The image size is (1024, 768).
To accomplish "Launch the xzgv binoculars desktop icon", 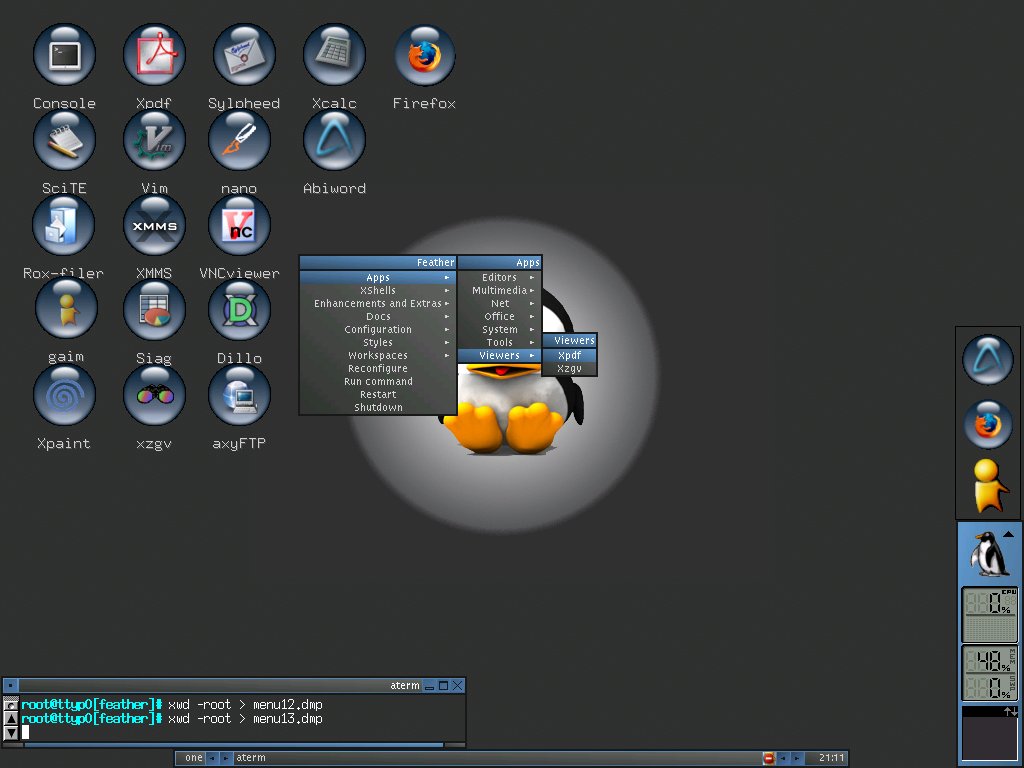I will click(154, 395).
